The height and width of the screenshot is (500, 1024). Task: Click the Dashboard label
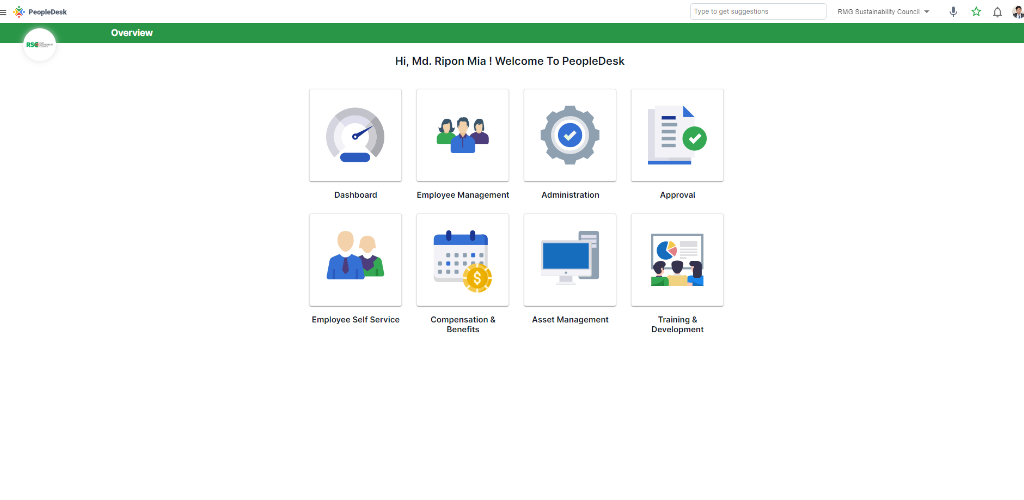pyautogui.click(x=355, y=195)
